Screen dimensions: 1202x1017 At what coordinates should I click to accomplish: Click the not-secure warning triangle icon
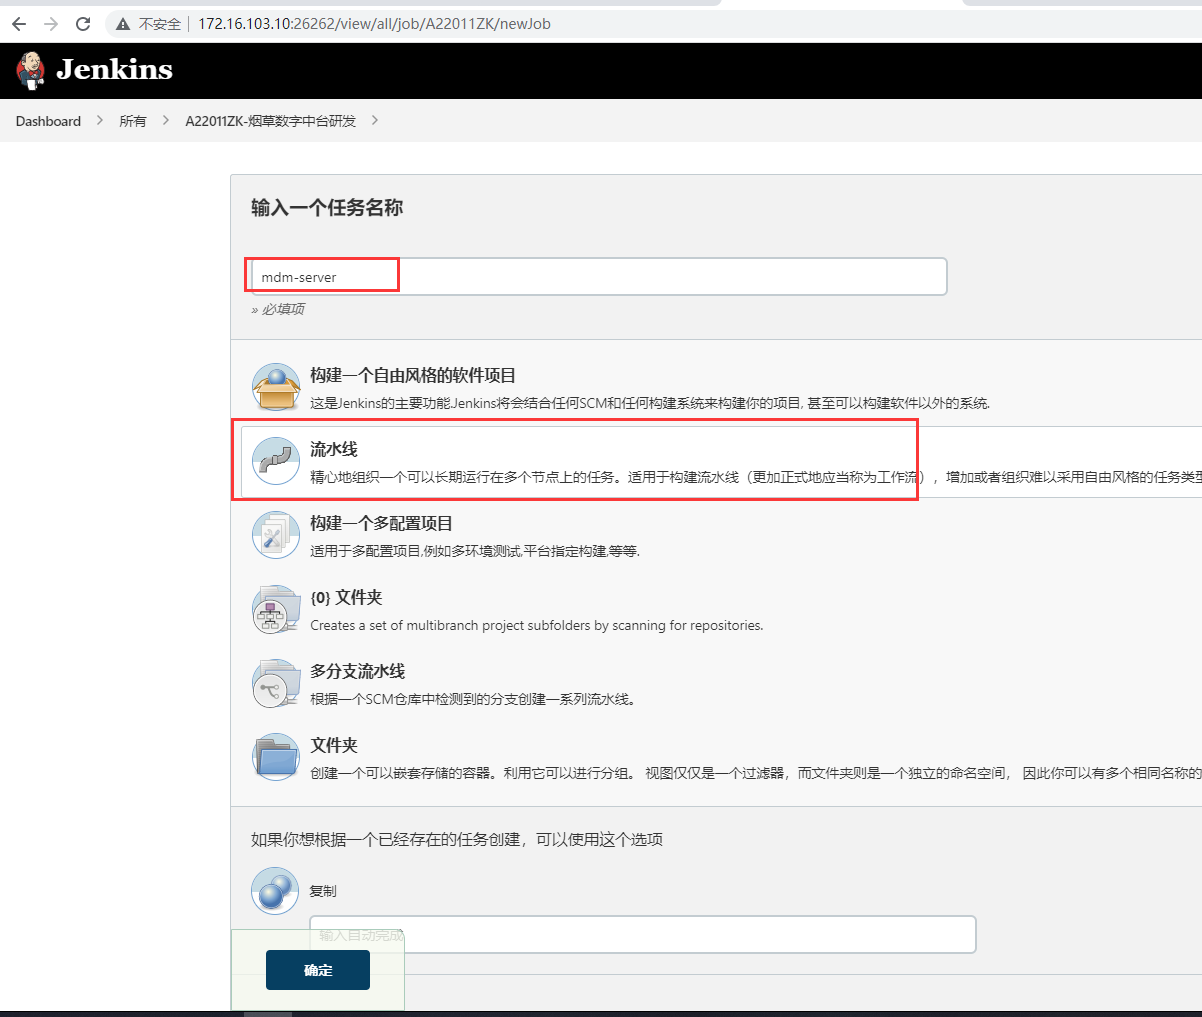123,24
